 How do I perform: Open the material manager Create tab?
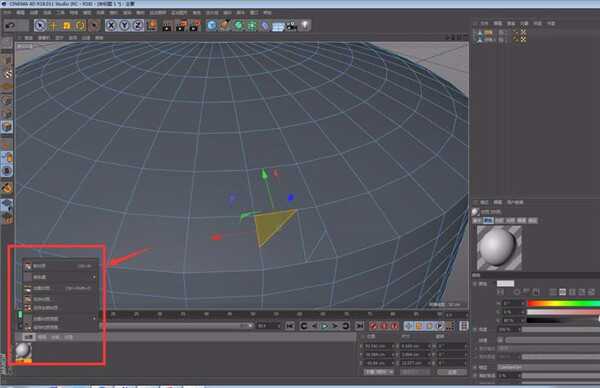click(29, 337)
